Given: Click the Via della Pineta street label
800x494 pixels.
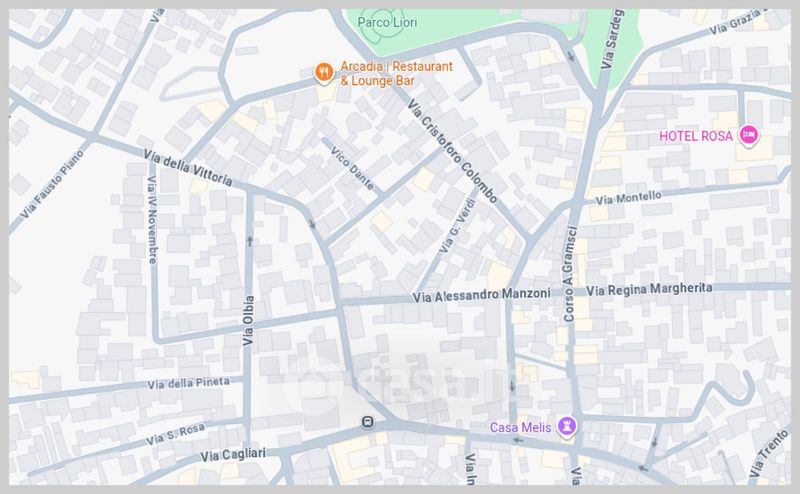Looking at the screenshot, I should pos(188,383).
